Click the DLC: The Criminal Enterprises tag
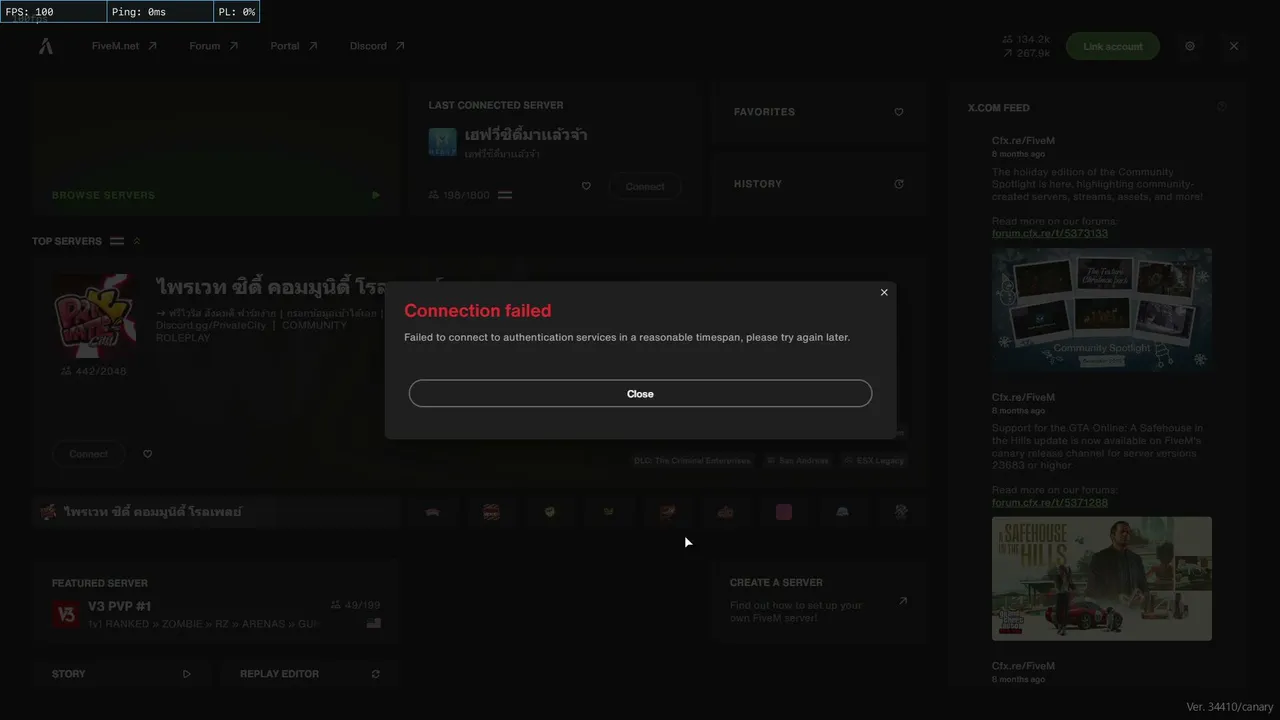Viewport: 1280px width, 720px height. coord(692,461)
